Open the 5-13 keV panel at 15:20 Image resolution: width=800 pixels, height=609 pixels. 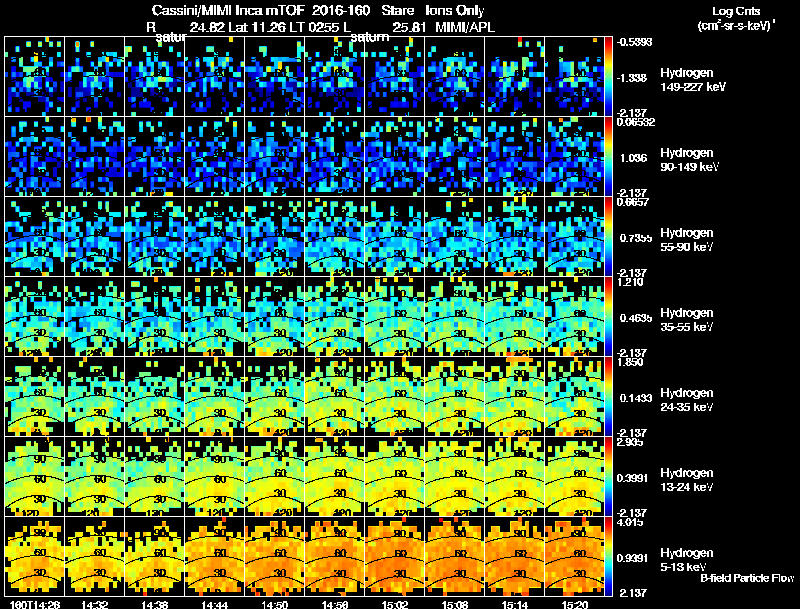tap(575, 556)
